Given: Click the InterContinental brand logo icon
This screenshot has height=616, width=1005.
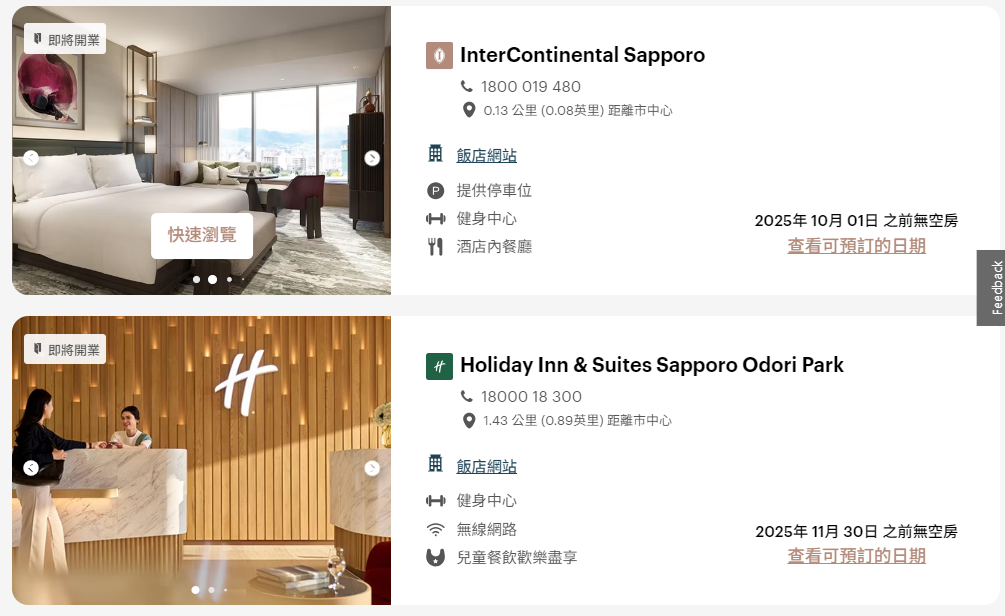Looking at the screenshot, I should point(439,56).
